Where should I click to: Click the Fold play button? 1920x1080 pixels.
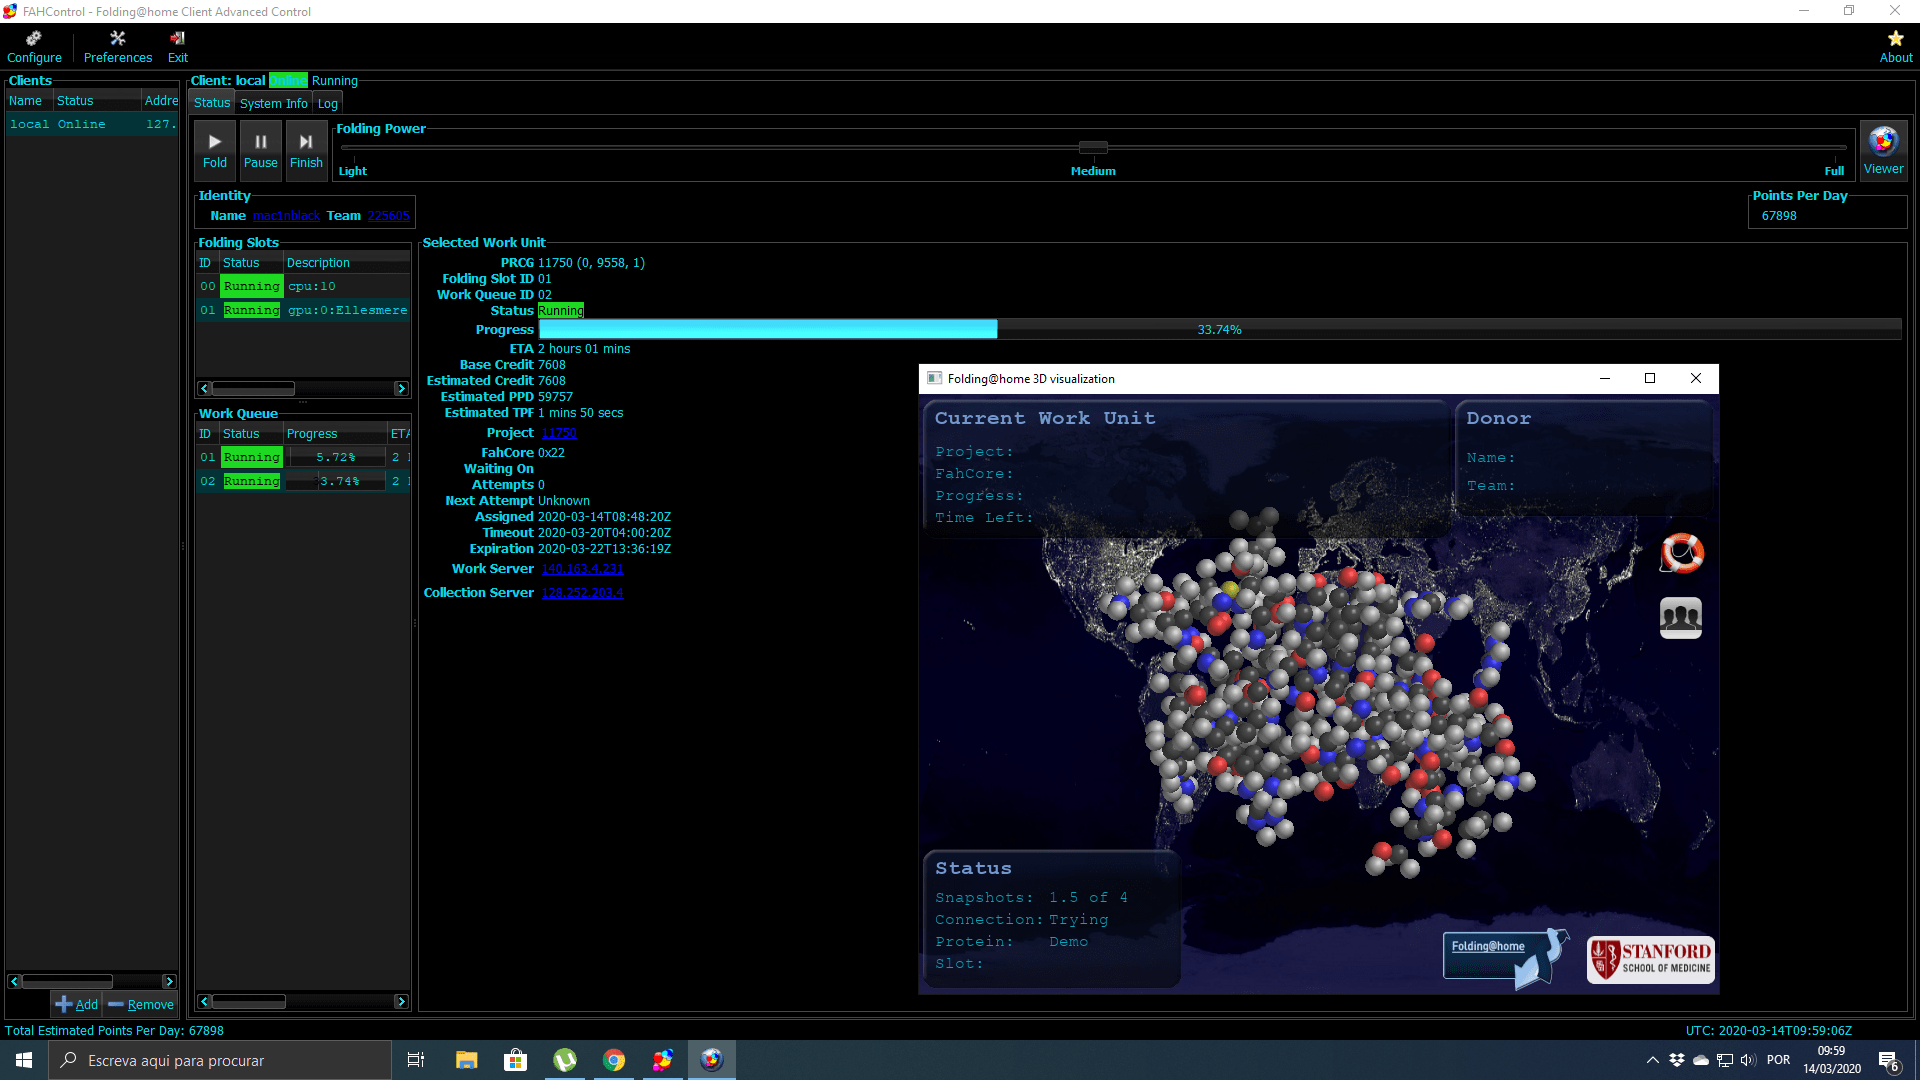pos(214,150)
